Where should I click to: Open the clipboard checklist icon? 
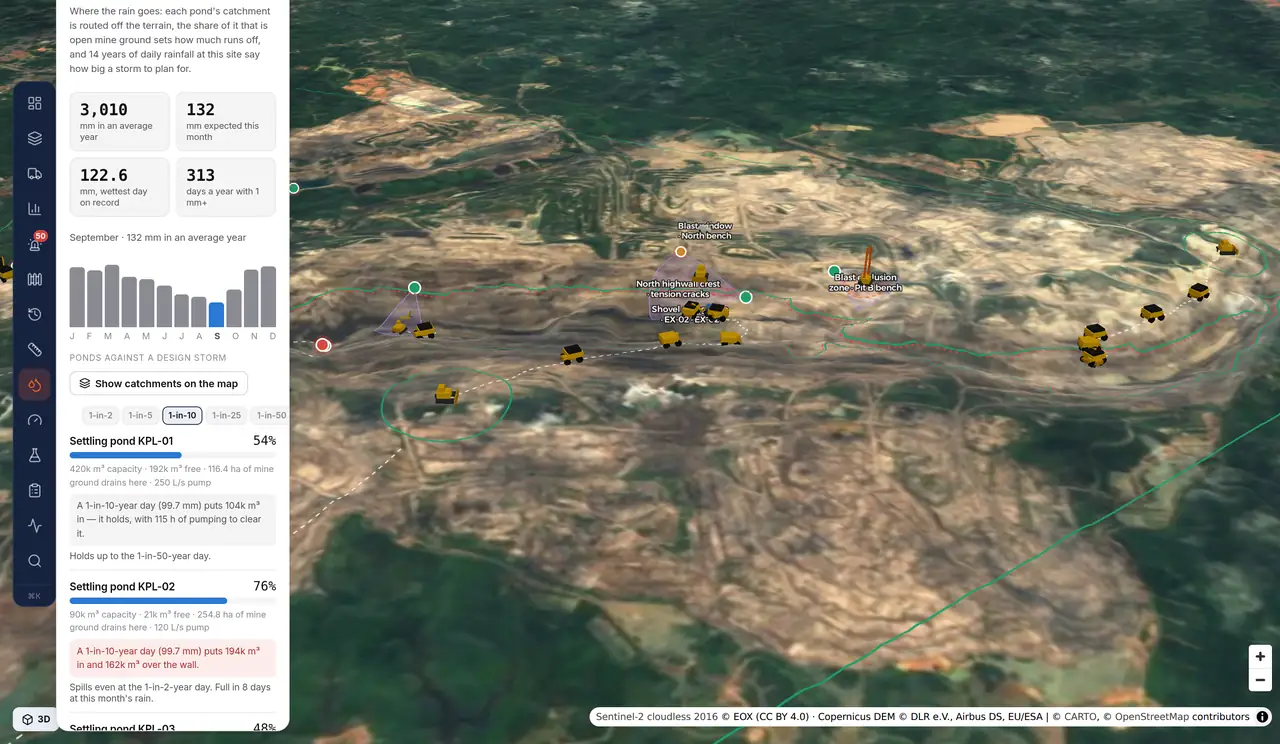[35, 490]
